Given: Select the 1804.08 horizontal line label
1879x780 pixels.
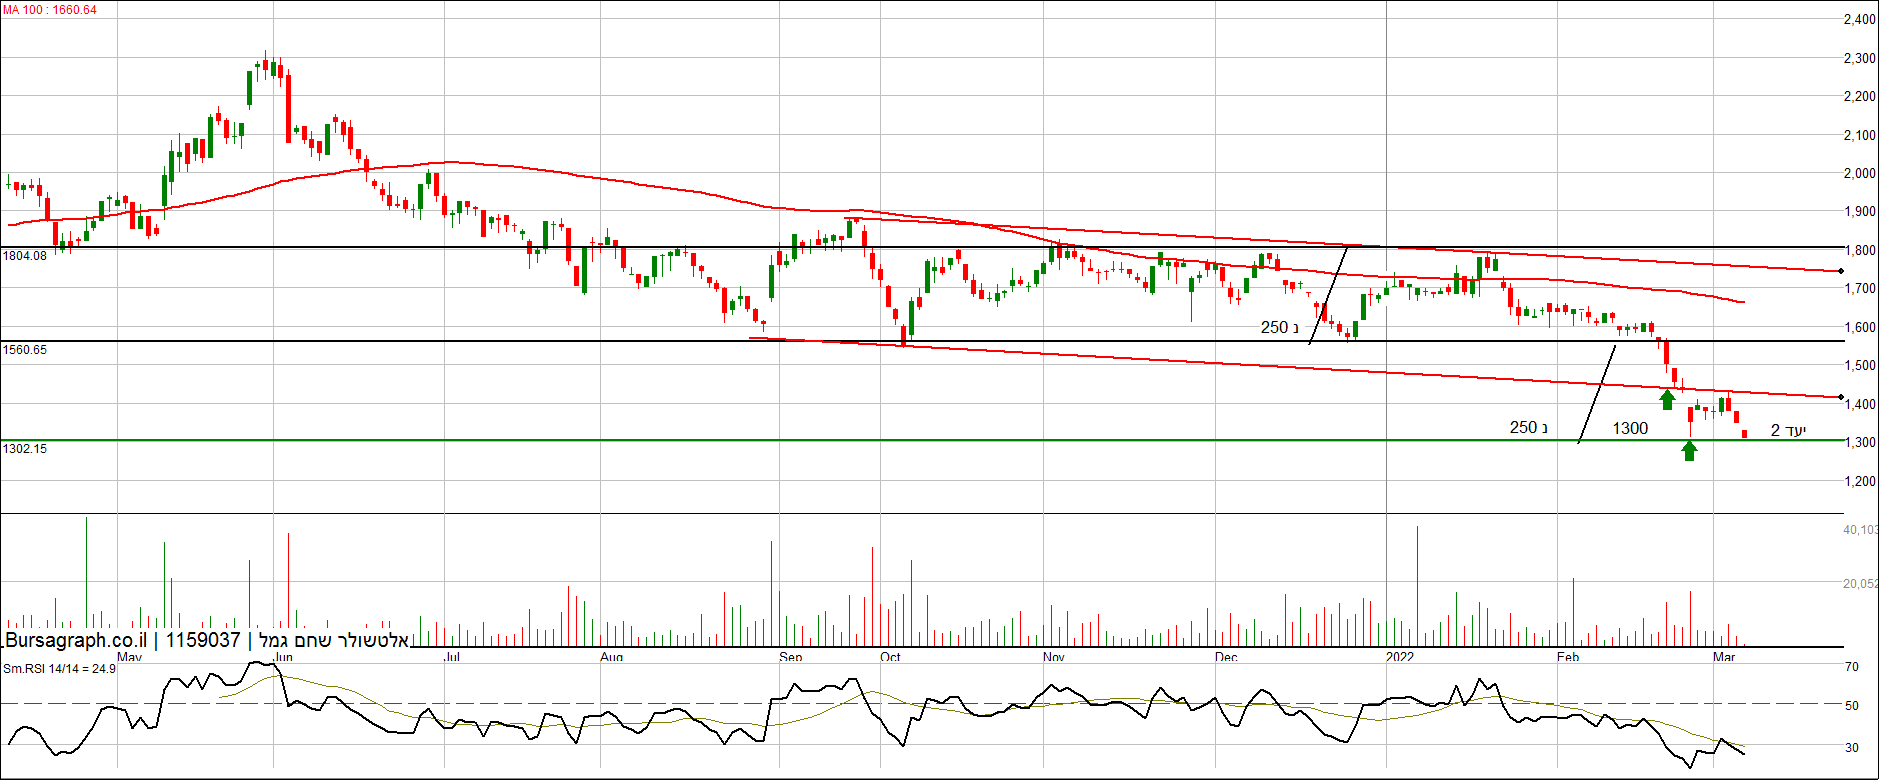Looking at the screenshot, I should pos(25,256).
